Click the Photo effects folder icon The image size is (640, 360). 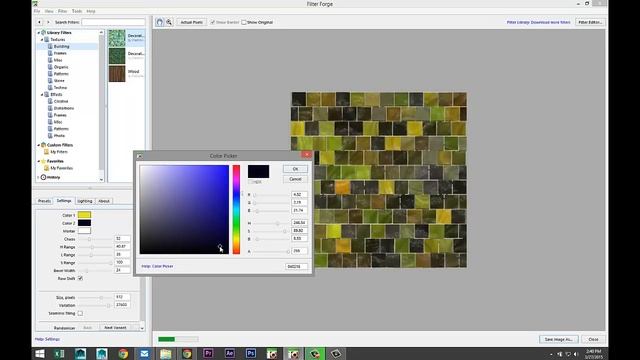click(x=50, y=135)
